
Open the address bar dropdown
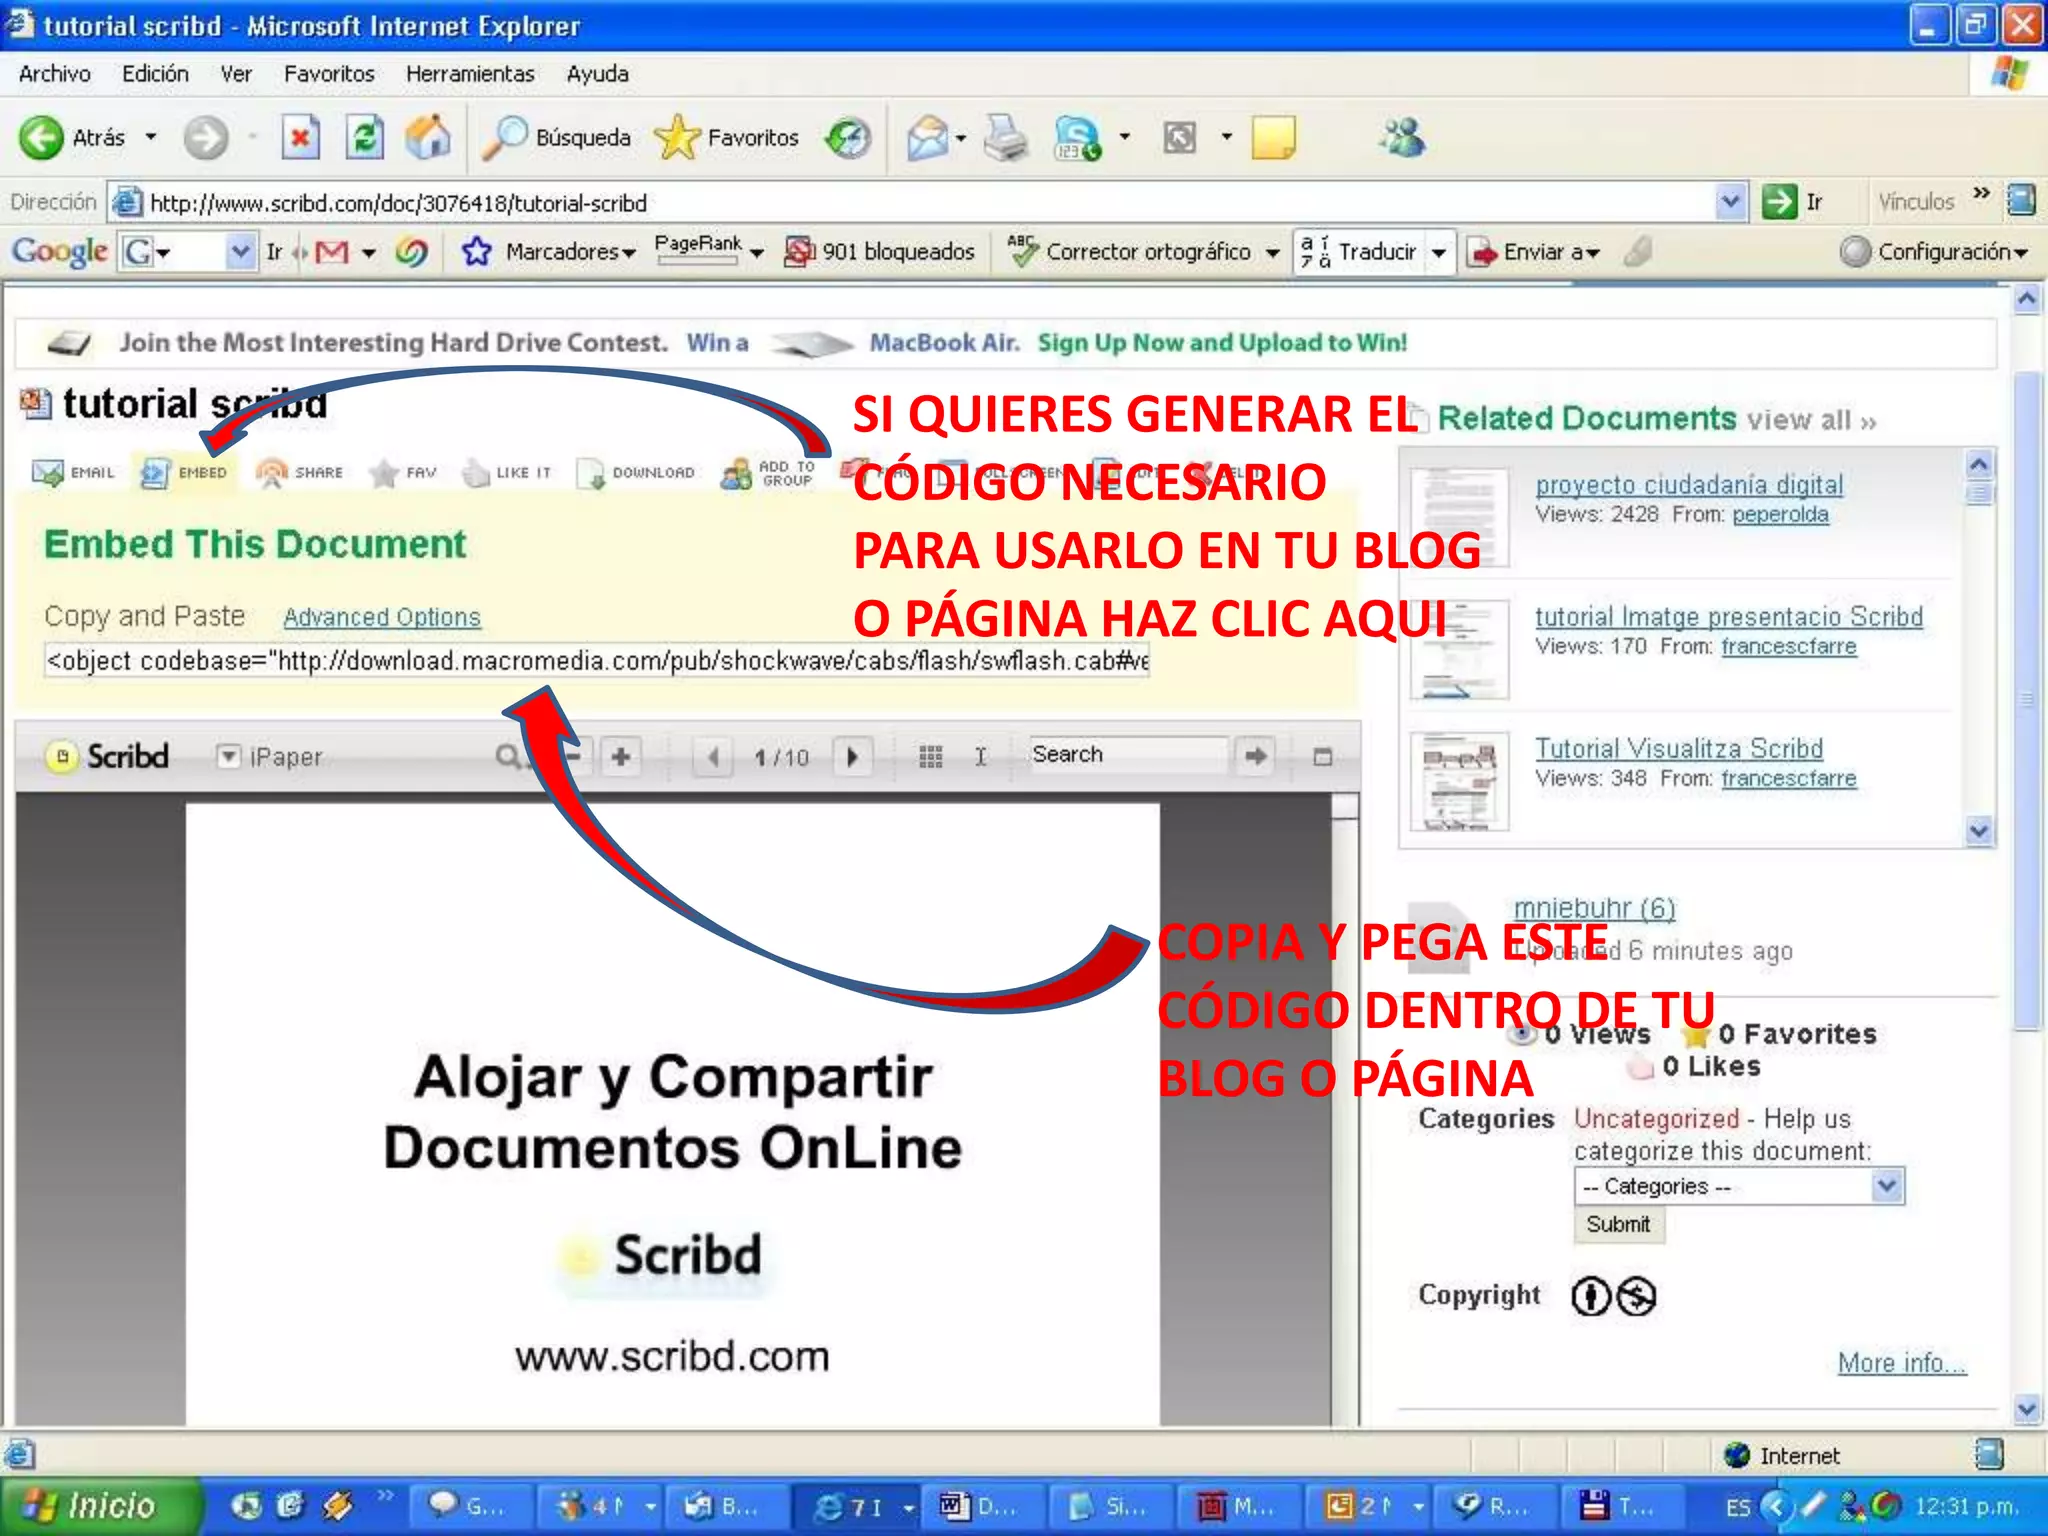coord(1731,202)
